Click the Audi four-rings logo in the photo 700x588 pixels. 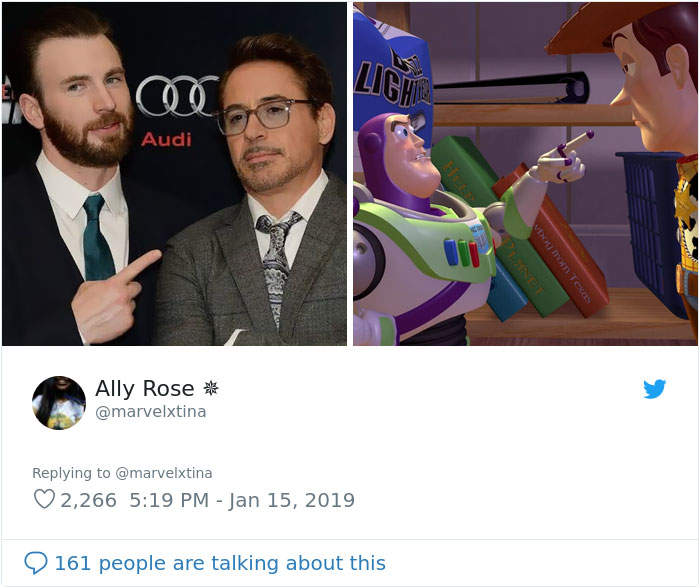pos(178,96)
